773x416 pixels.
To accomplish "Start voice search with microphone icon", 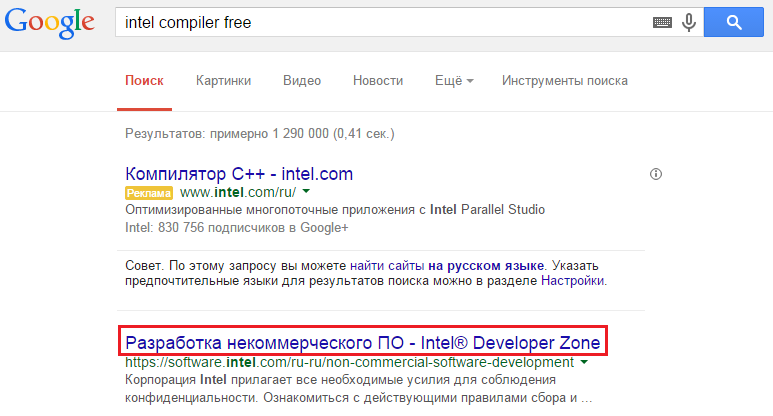I will click(689, 22).
